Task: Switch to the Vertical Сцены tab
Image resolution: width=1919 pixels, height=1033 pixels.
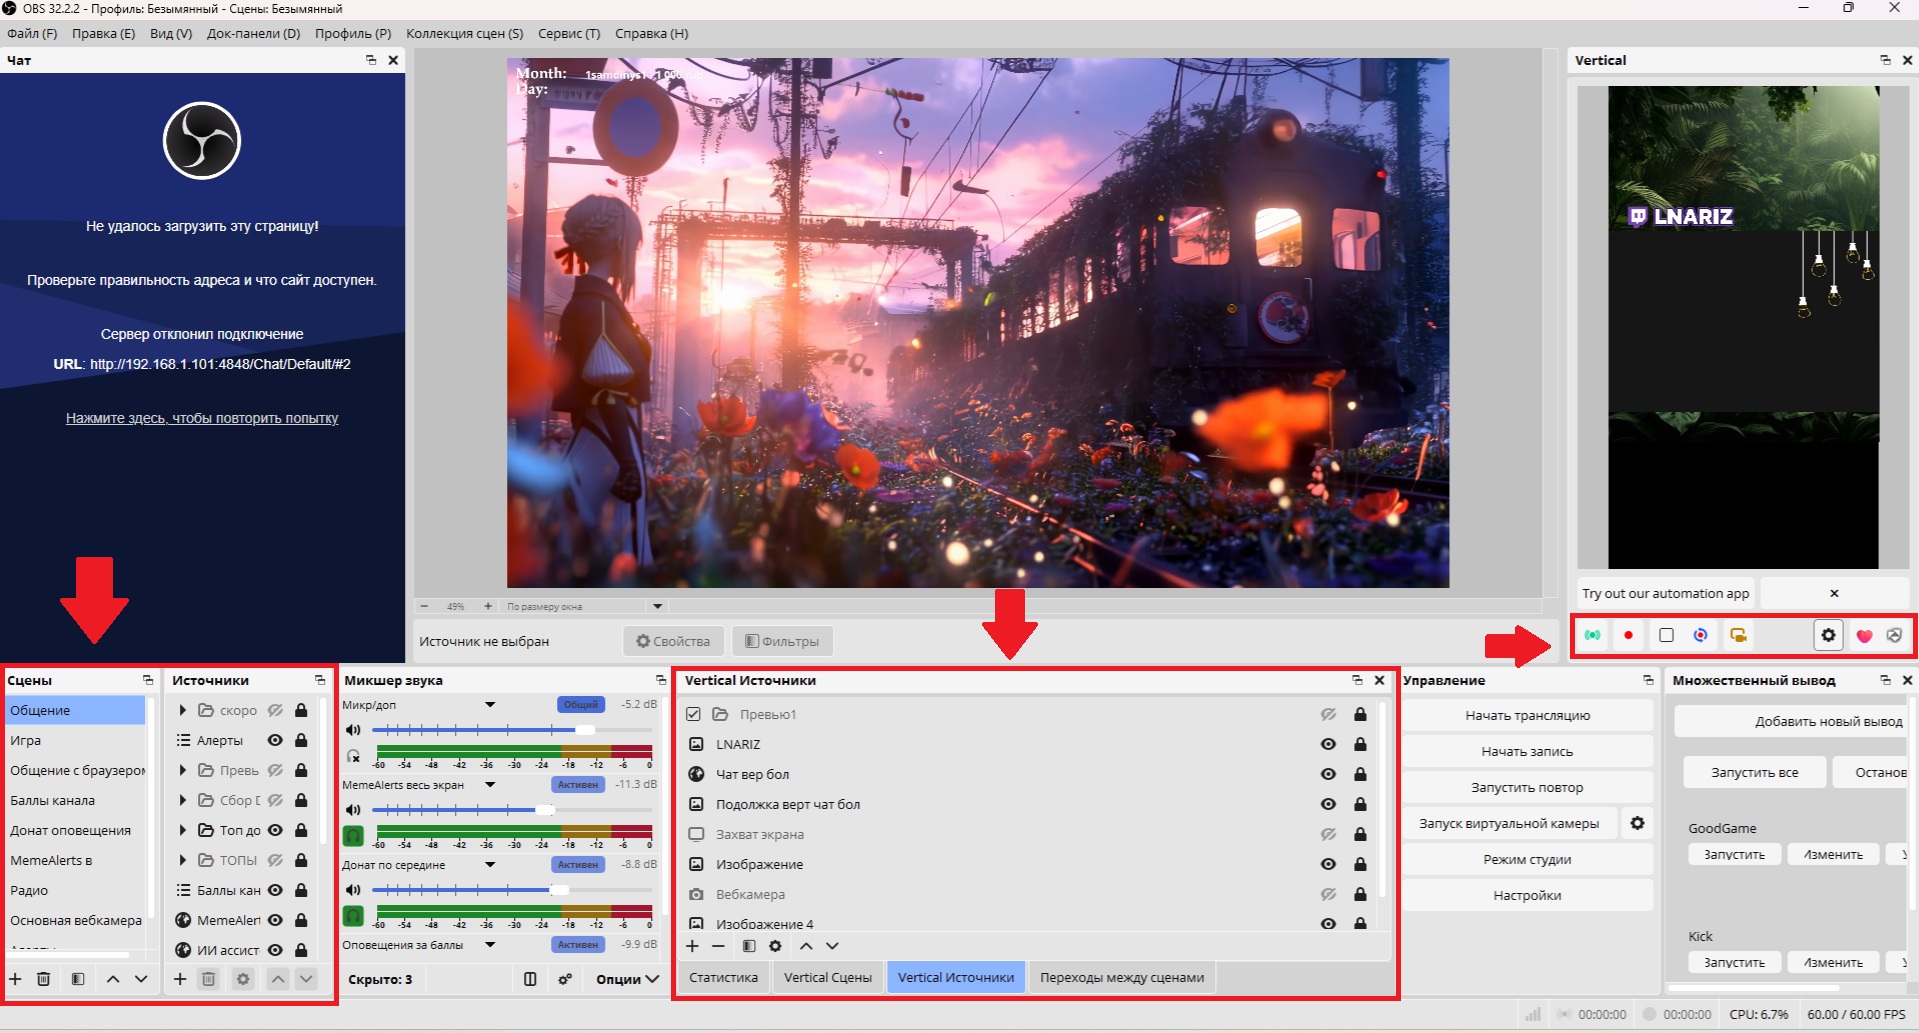Action: coord(827,978)
